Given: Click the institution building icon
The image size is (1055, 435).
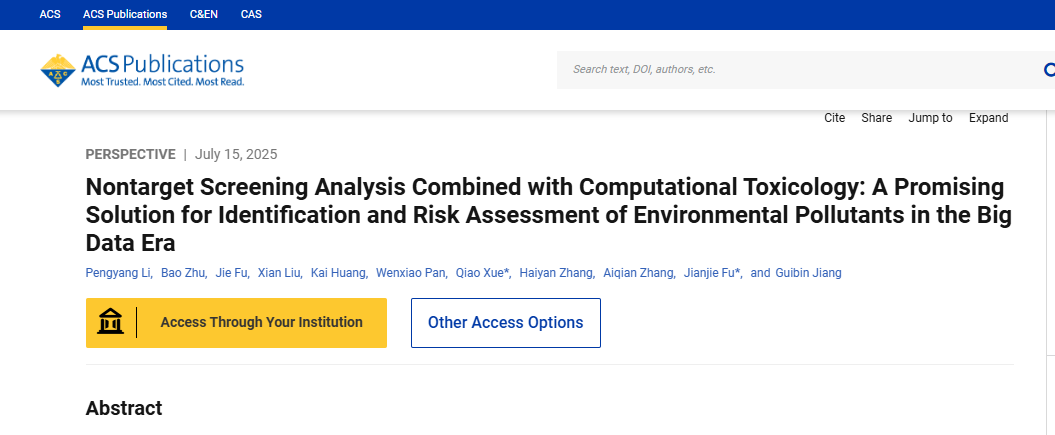Looking at the screenshot, I should click(x=110, y=323).
